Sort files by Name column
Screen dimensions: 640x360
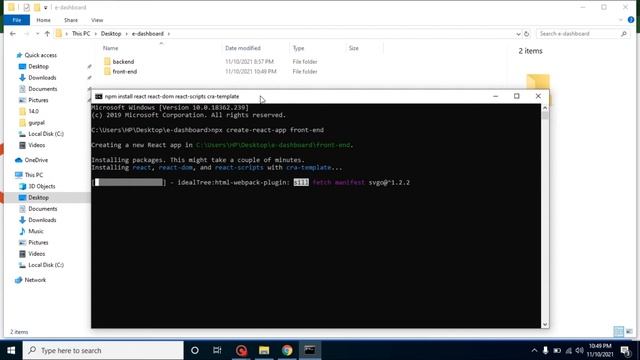point(111,48)
